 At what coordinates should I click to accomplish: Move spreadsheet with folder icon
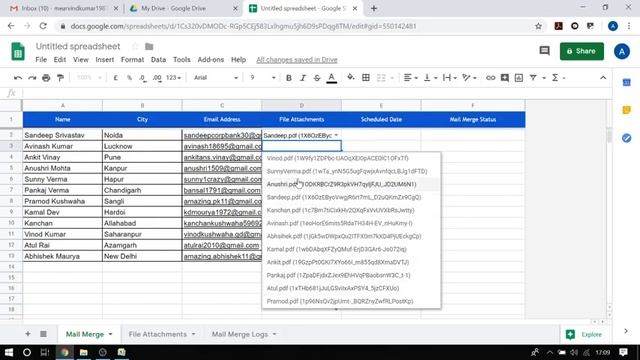point(149,46)
